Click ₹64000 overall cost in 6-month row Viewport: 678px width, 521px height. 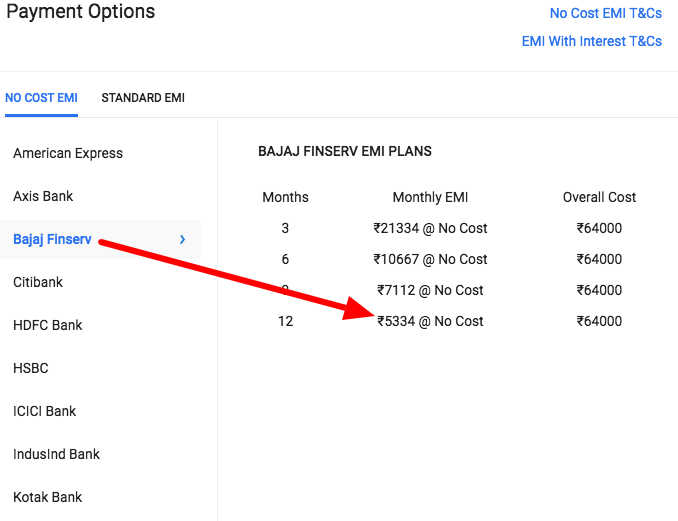tap(599, 259)
